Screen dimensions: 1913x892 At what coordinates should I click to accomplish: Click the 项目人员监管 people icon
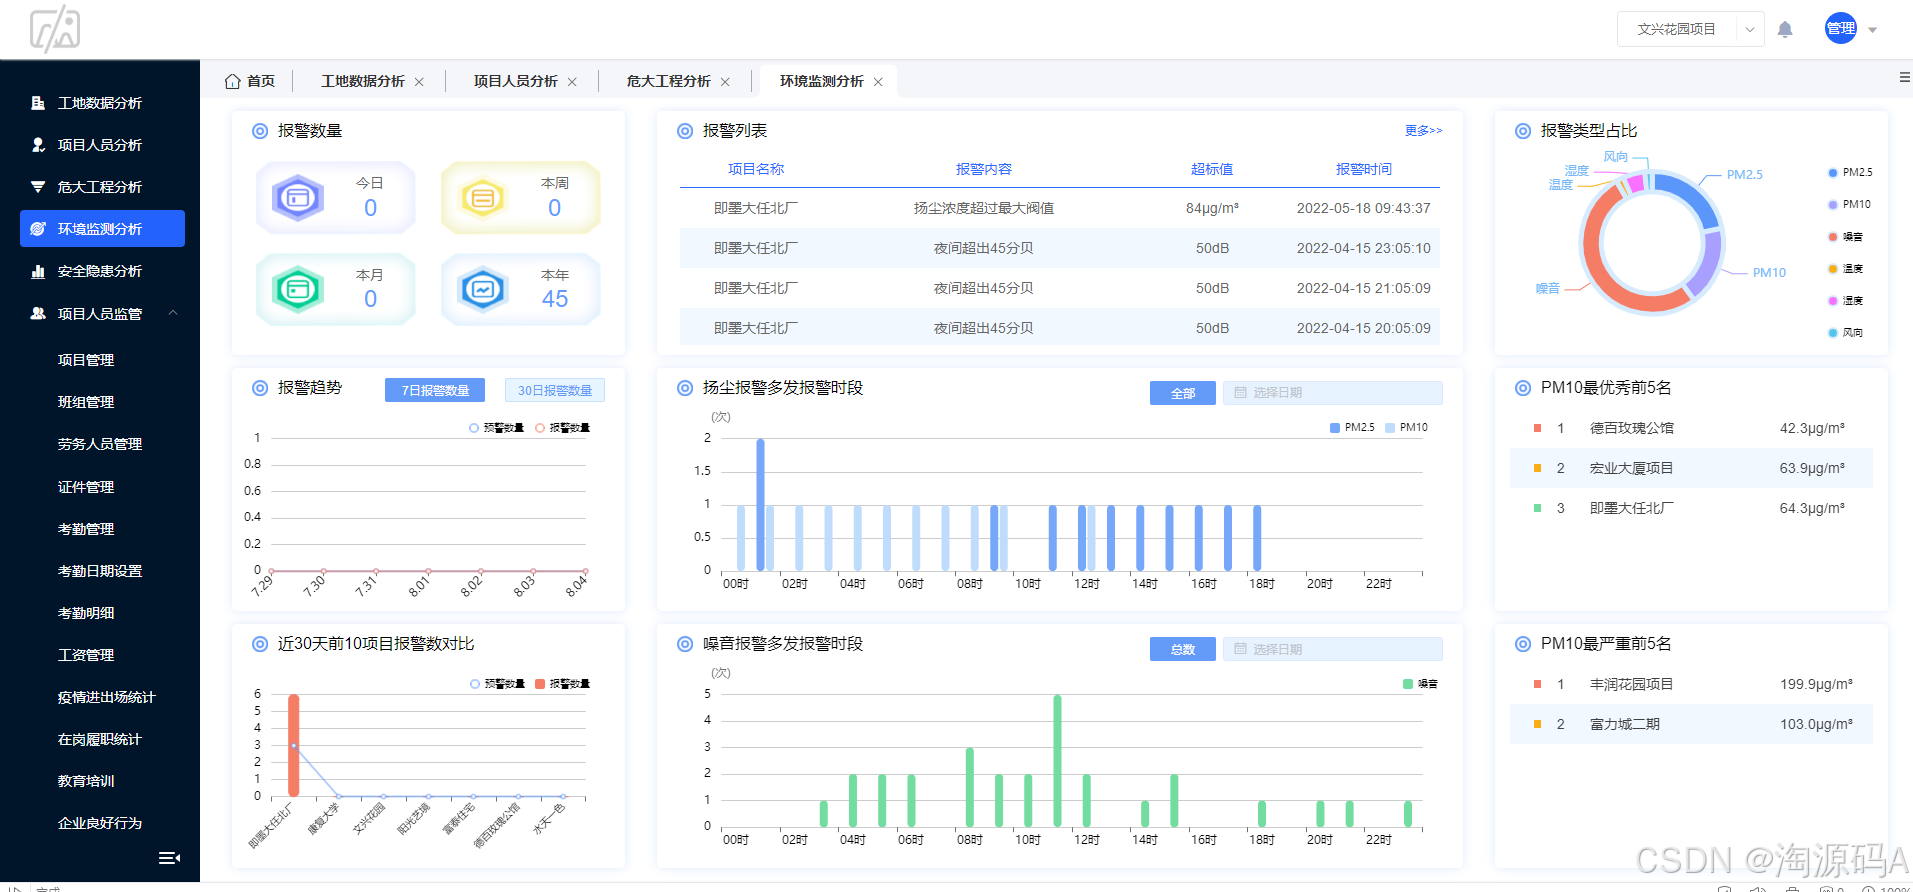pyautogui.click(x=38, y=313)
